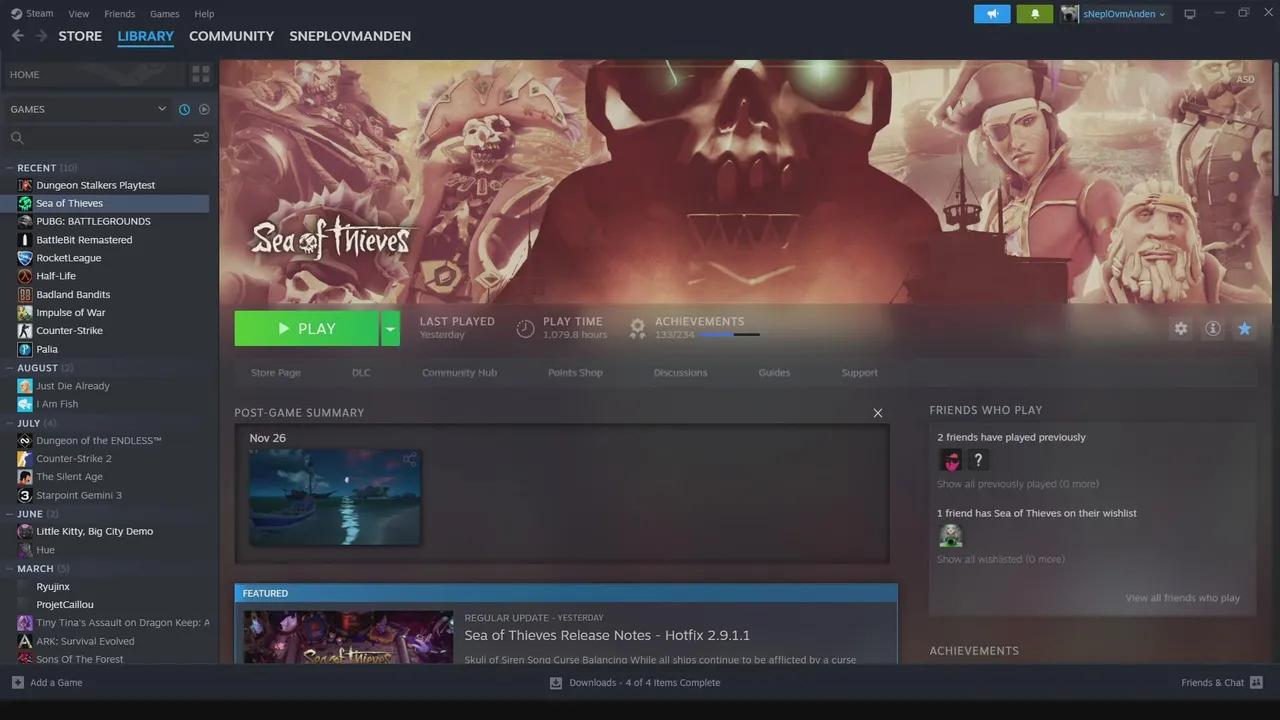Screen dimensions: 1280x720
Task: Click the game info circle icon
Action: point(1212,328)
